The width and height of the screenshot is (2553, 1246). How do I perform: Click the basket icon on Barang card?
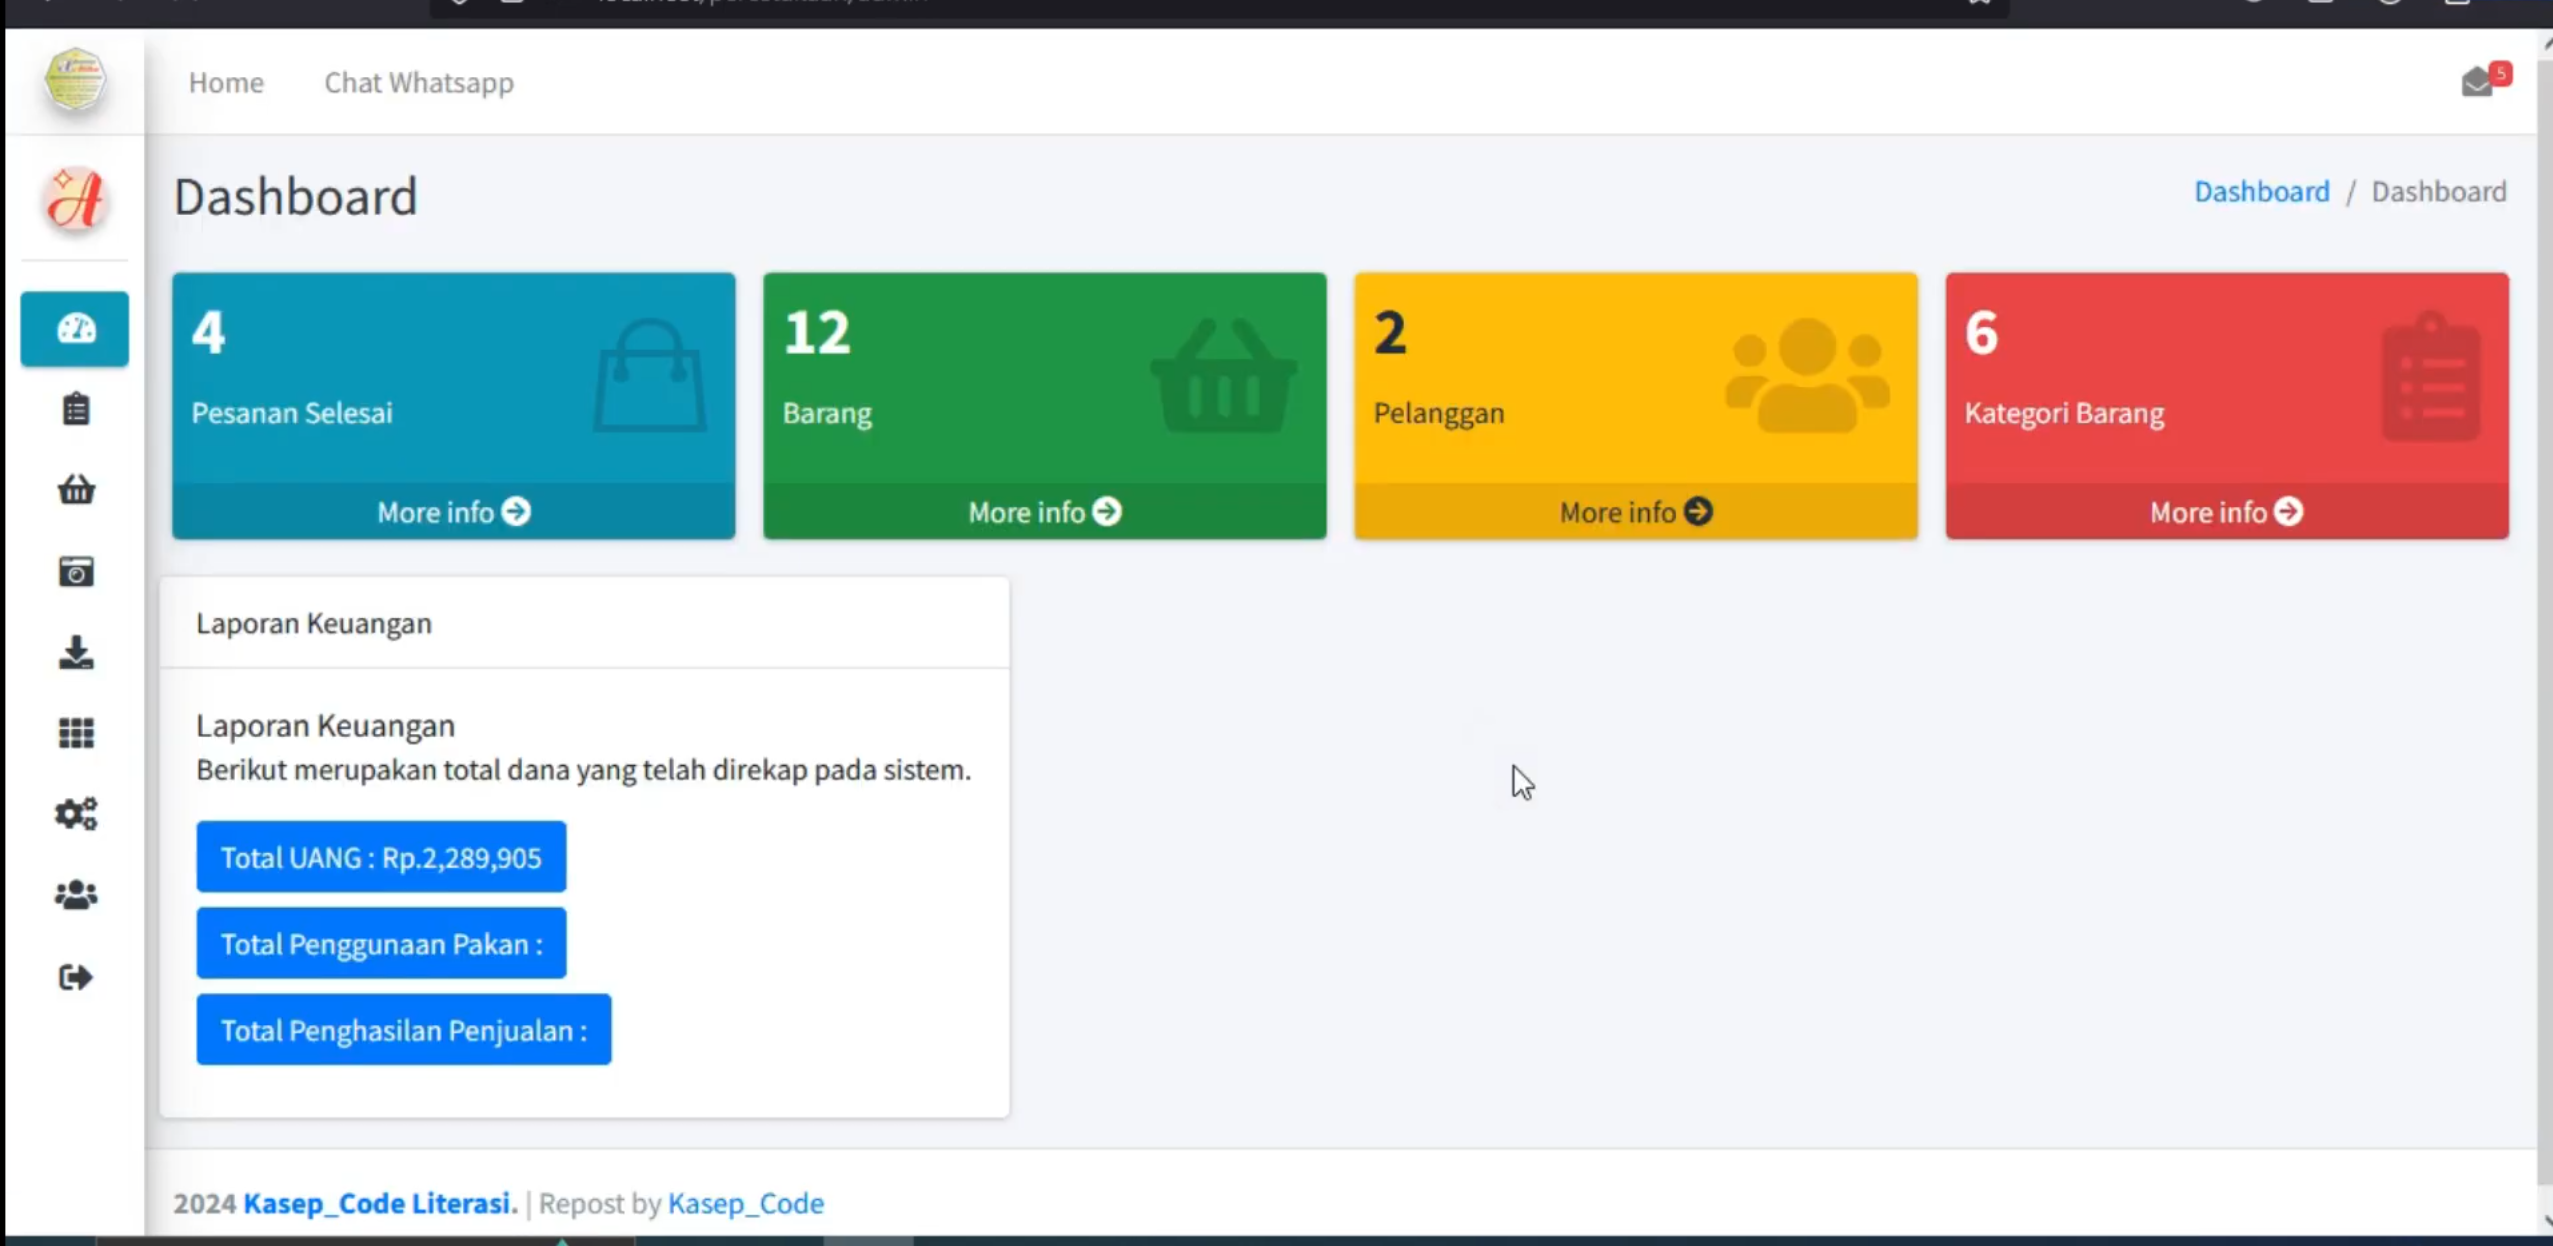(1224, 376)
